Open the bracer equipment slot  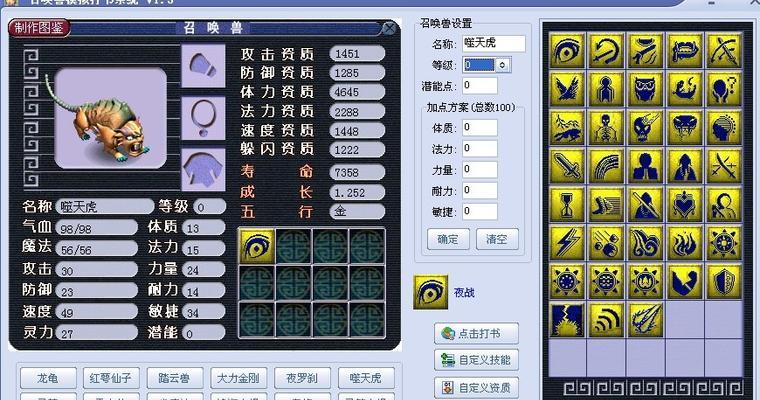coord(203,65)
